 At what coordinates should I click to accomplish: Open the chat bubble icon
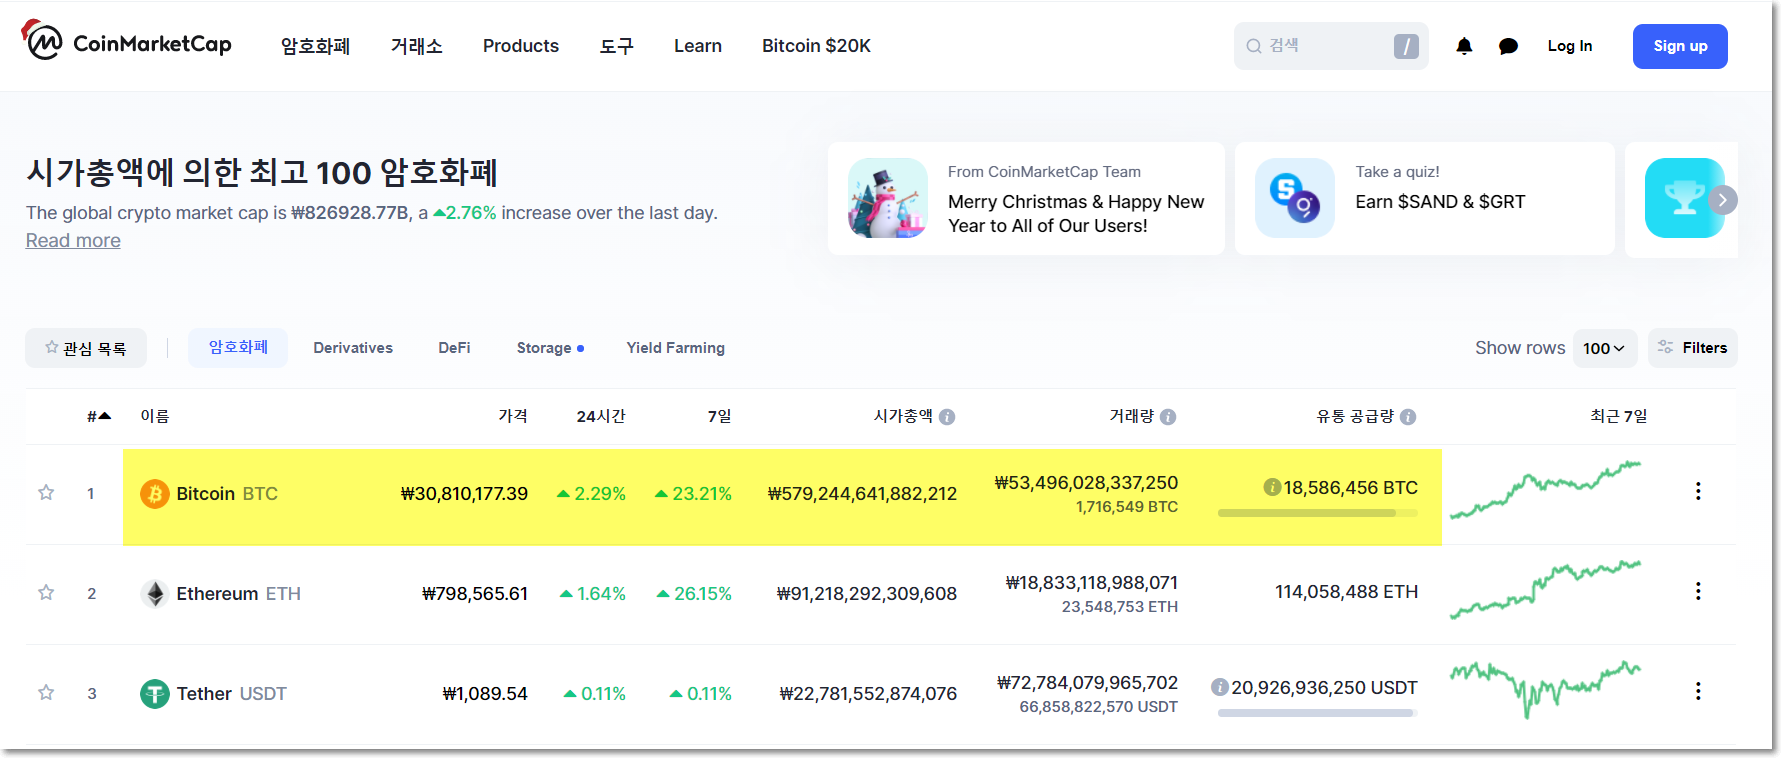pos(1508,46)
